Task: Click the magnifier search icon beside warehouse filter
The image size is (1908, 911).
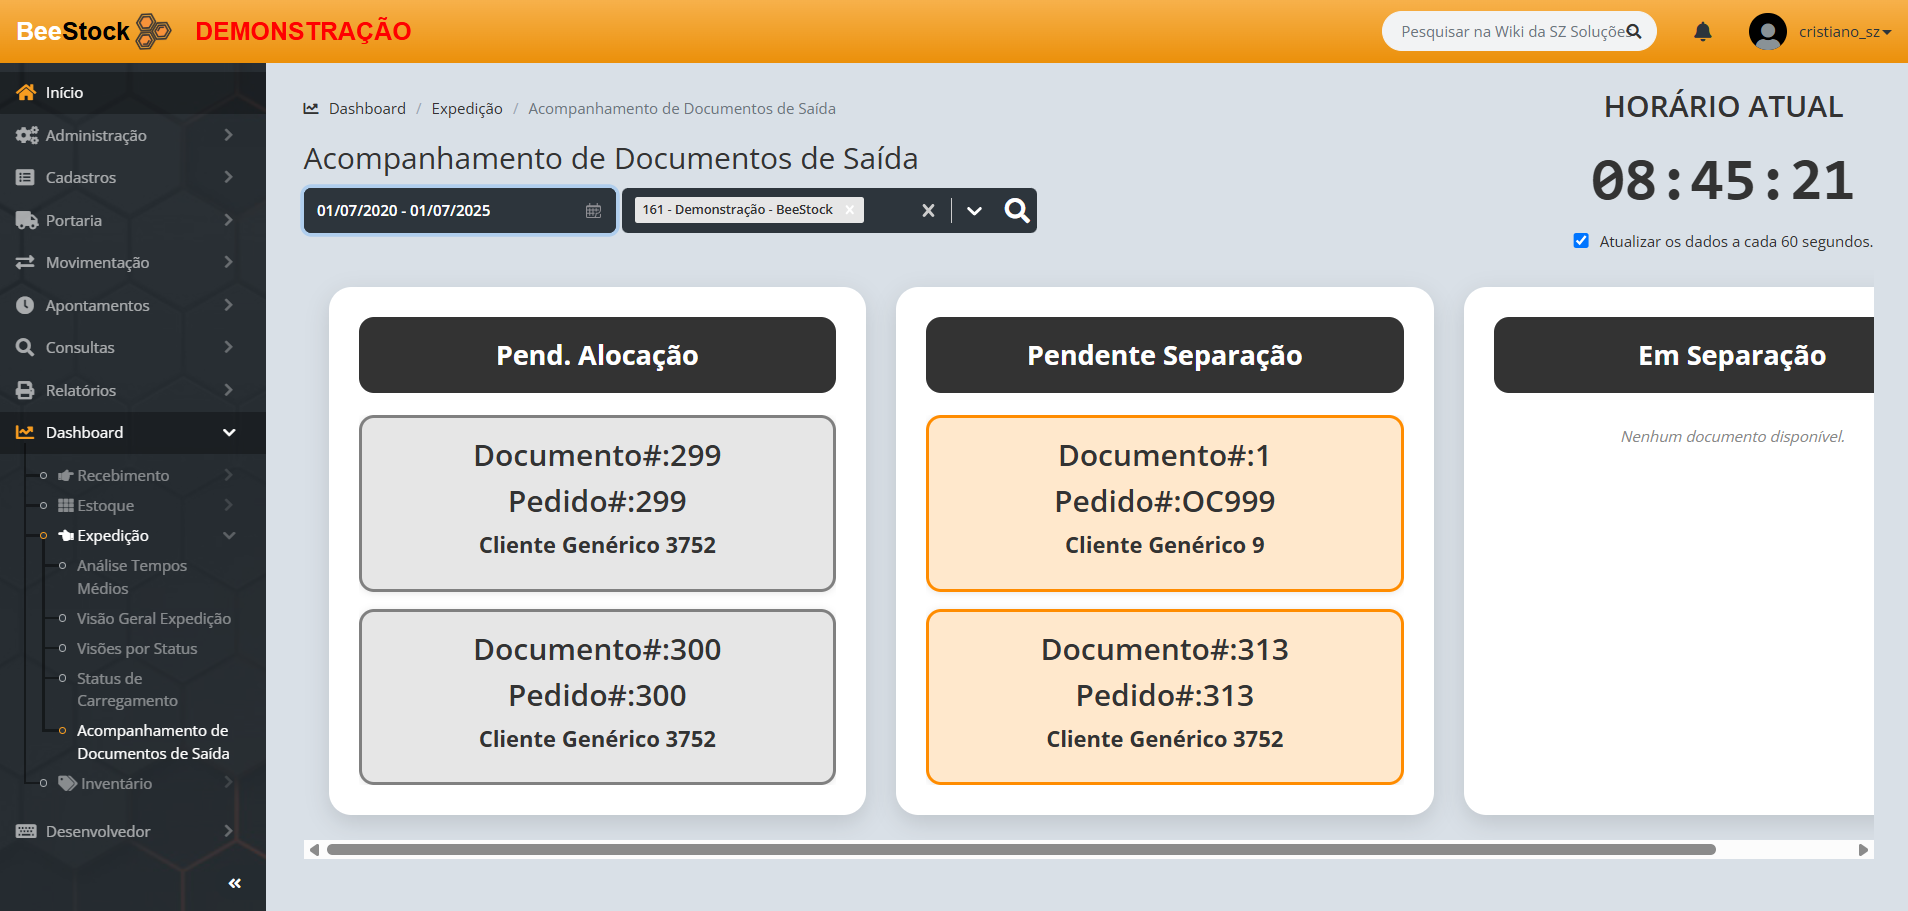Action: [1016, 211]
